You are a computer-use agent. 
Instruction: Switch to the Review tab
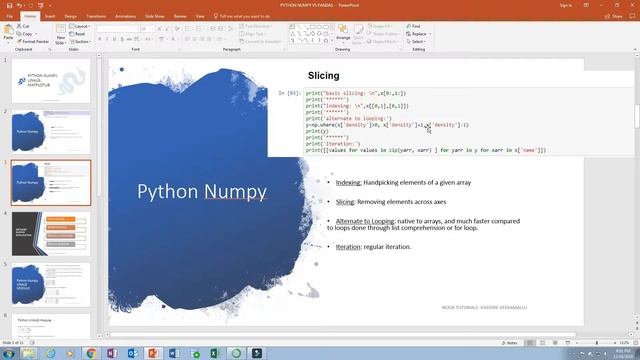click(x=180, y=16)
